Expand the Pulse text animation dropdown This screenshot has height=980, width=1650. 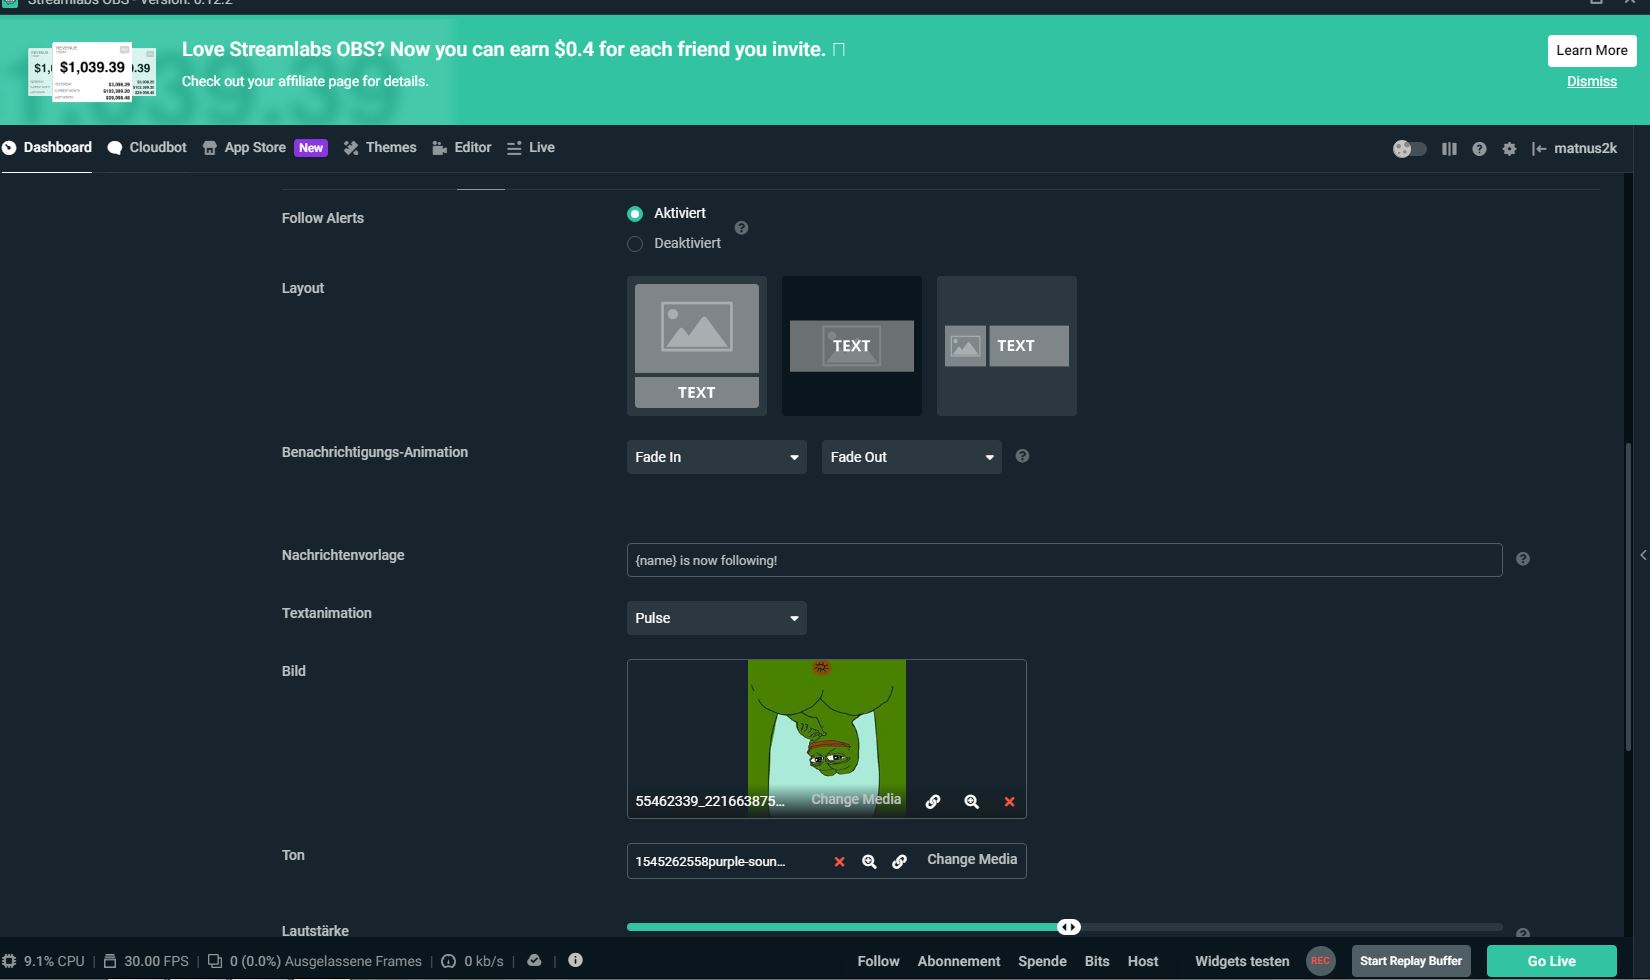coord(716,618)
